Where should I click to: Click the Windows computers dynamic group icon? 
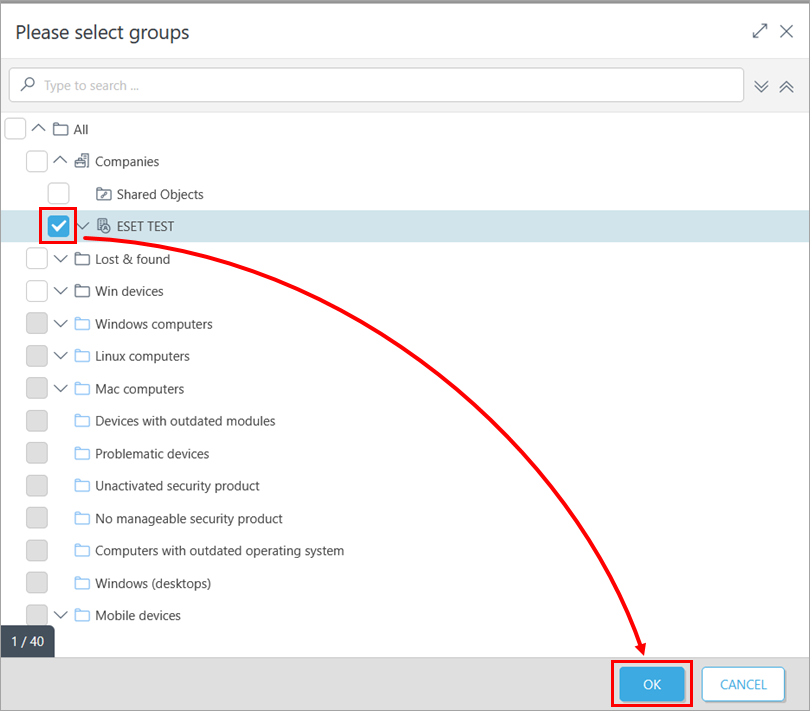(x=82, y=324)
